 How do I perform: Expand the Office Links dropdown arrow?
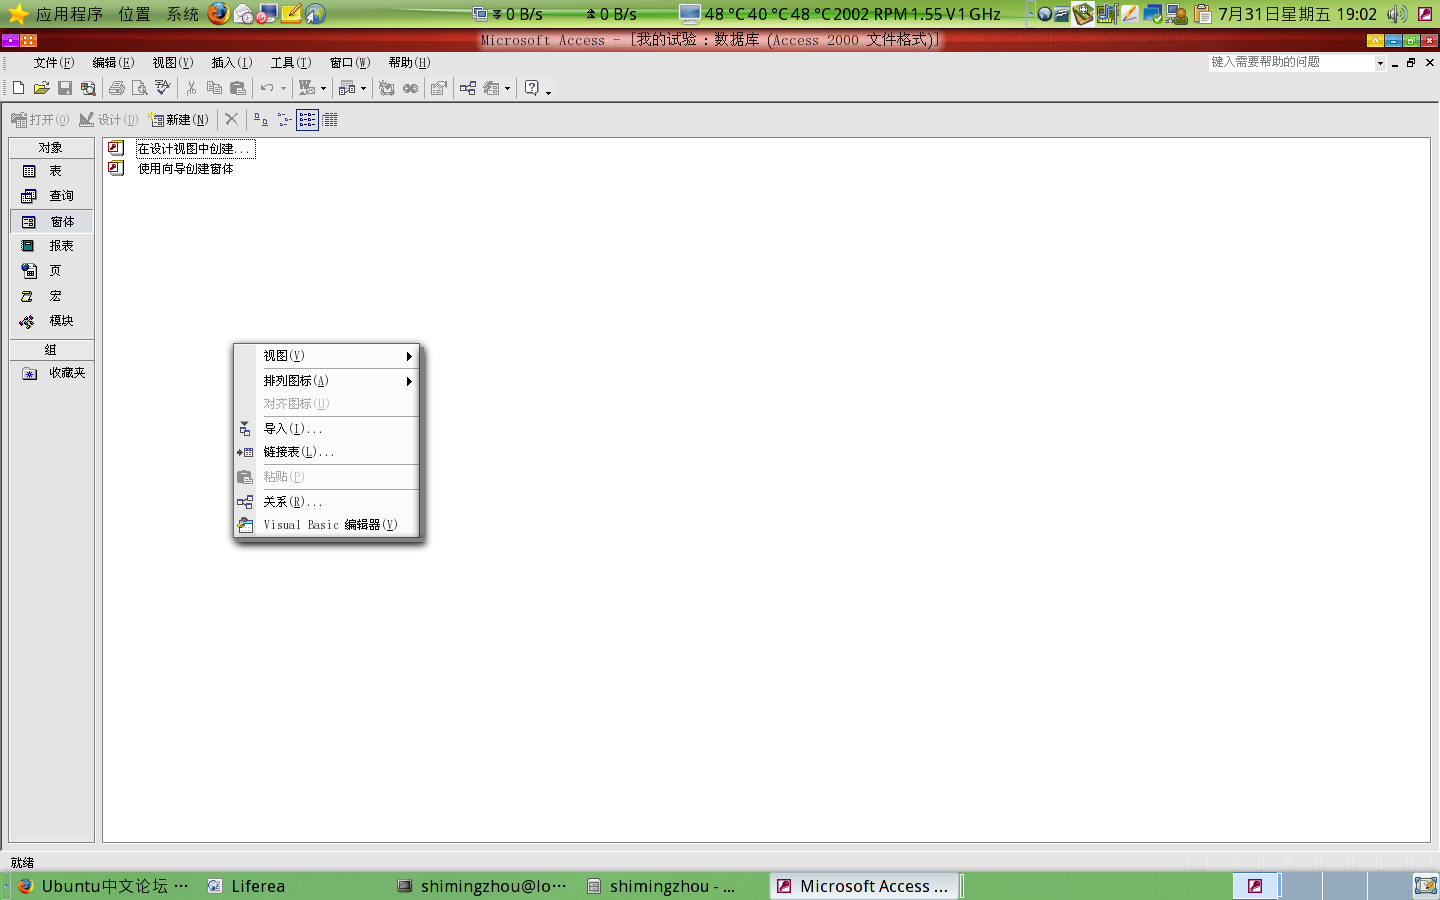coord(323,88)
